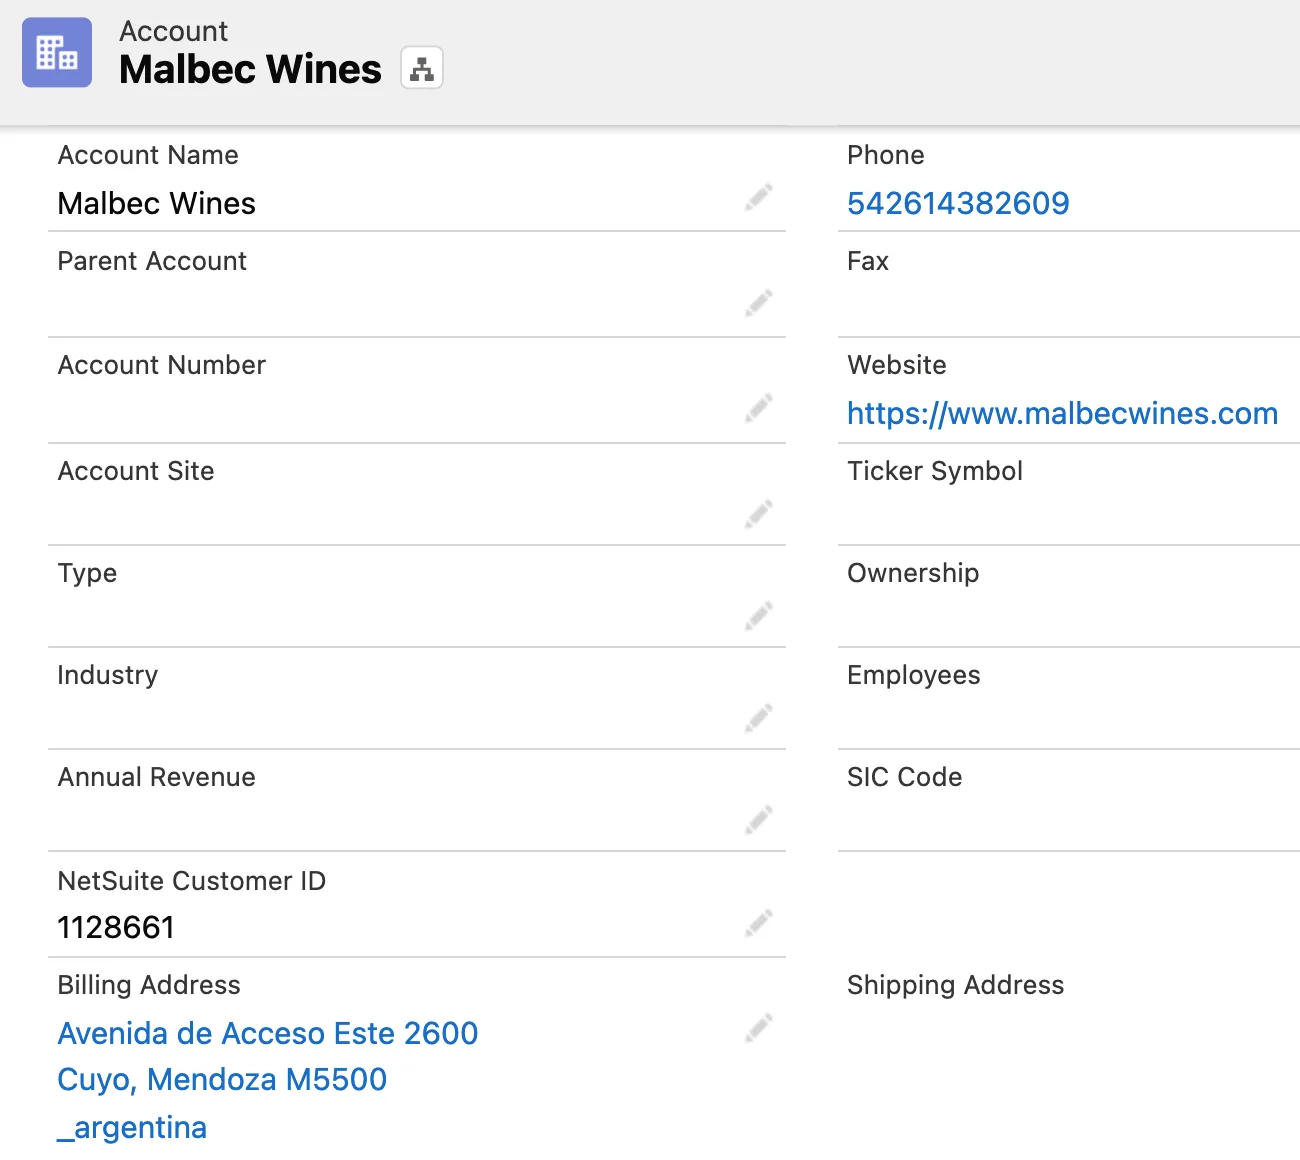1300x1160 pixels.
Task: Open the account hierarchy view
Action: tap(421, 68)
